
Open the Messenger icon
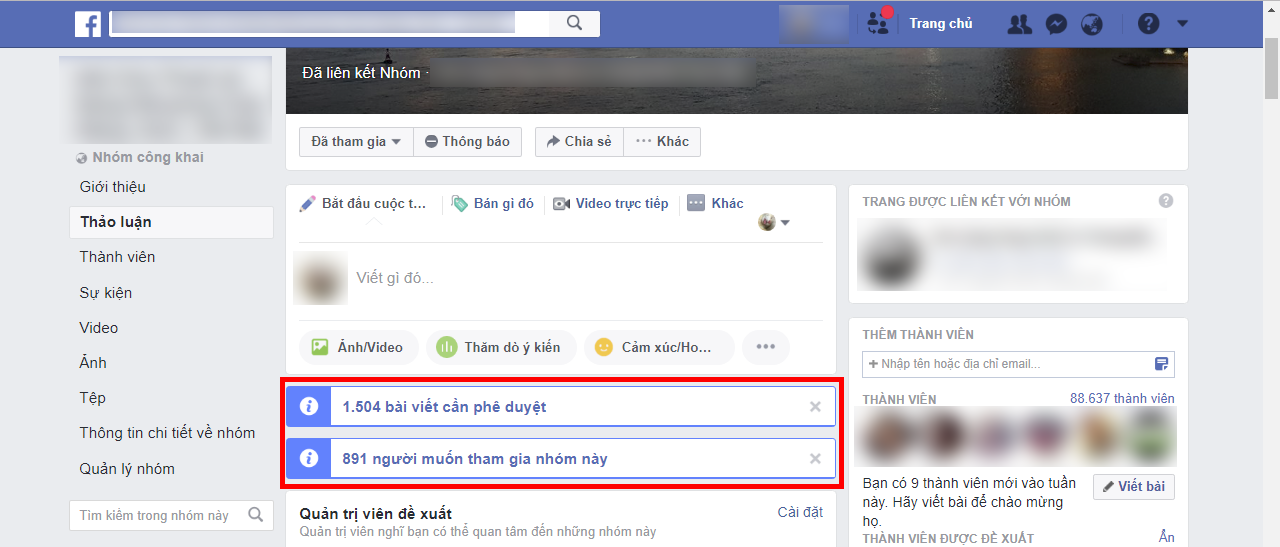1056,24
